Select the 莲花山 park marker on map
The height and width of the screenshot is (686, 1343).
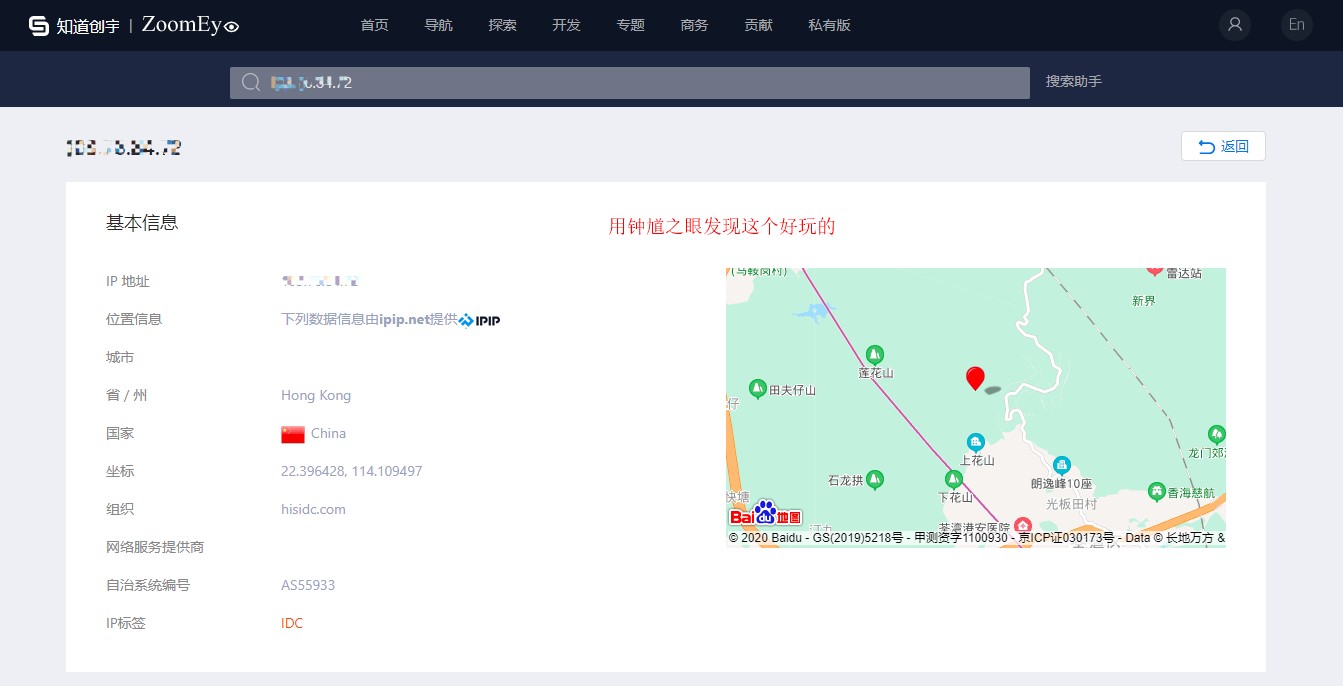click(x=875, y=354)
